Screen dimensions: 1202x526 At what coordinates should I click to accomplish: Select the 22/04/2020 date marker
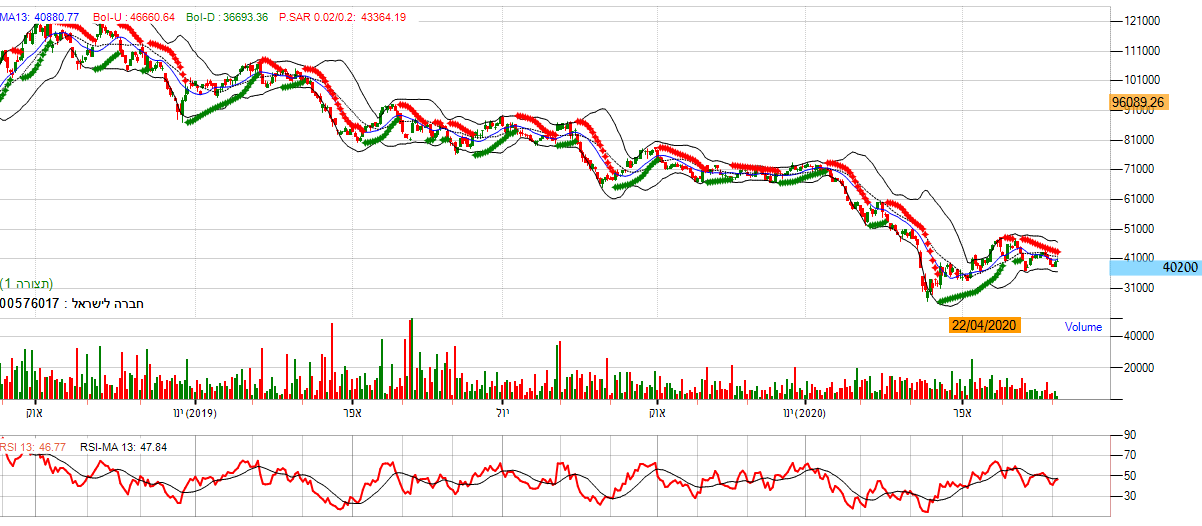pos(984,325)
